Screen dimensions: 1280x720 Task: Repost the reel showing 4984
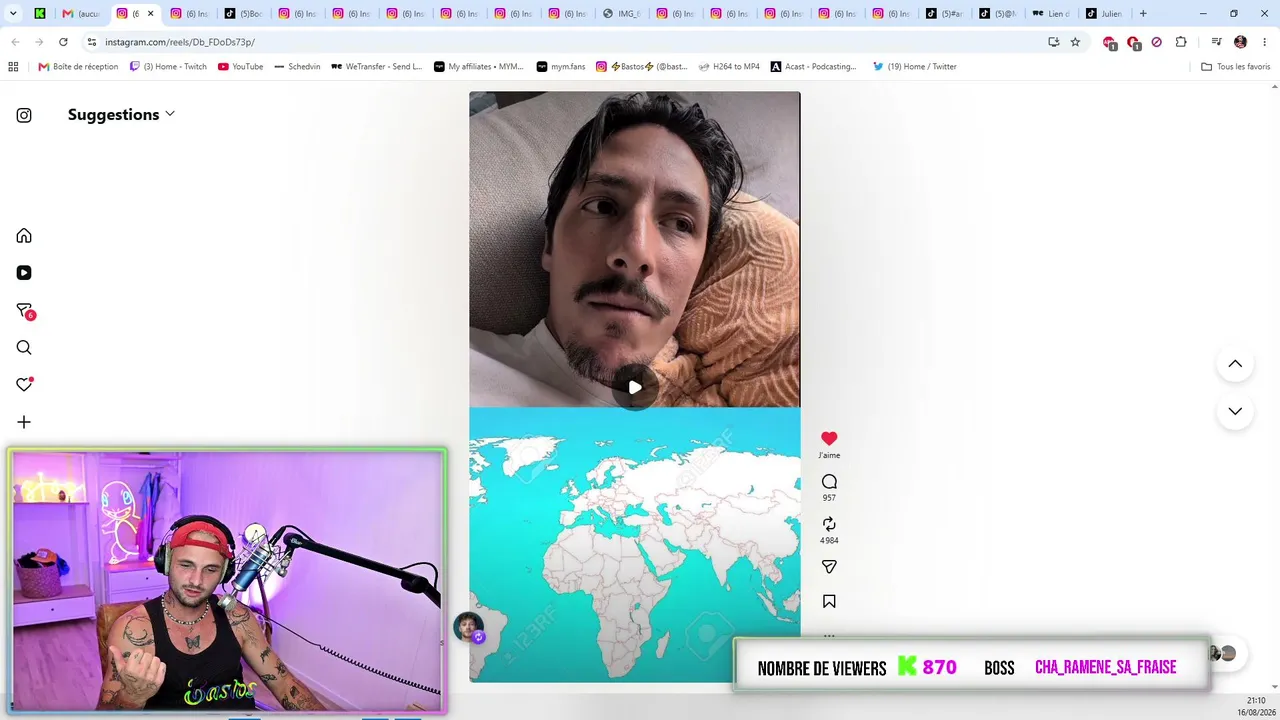(x=829, y=524)
